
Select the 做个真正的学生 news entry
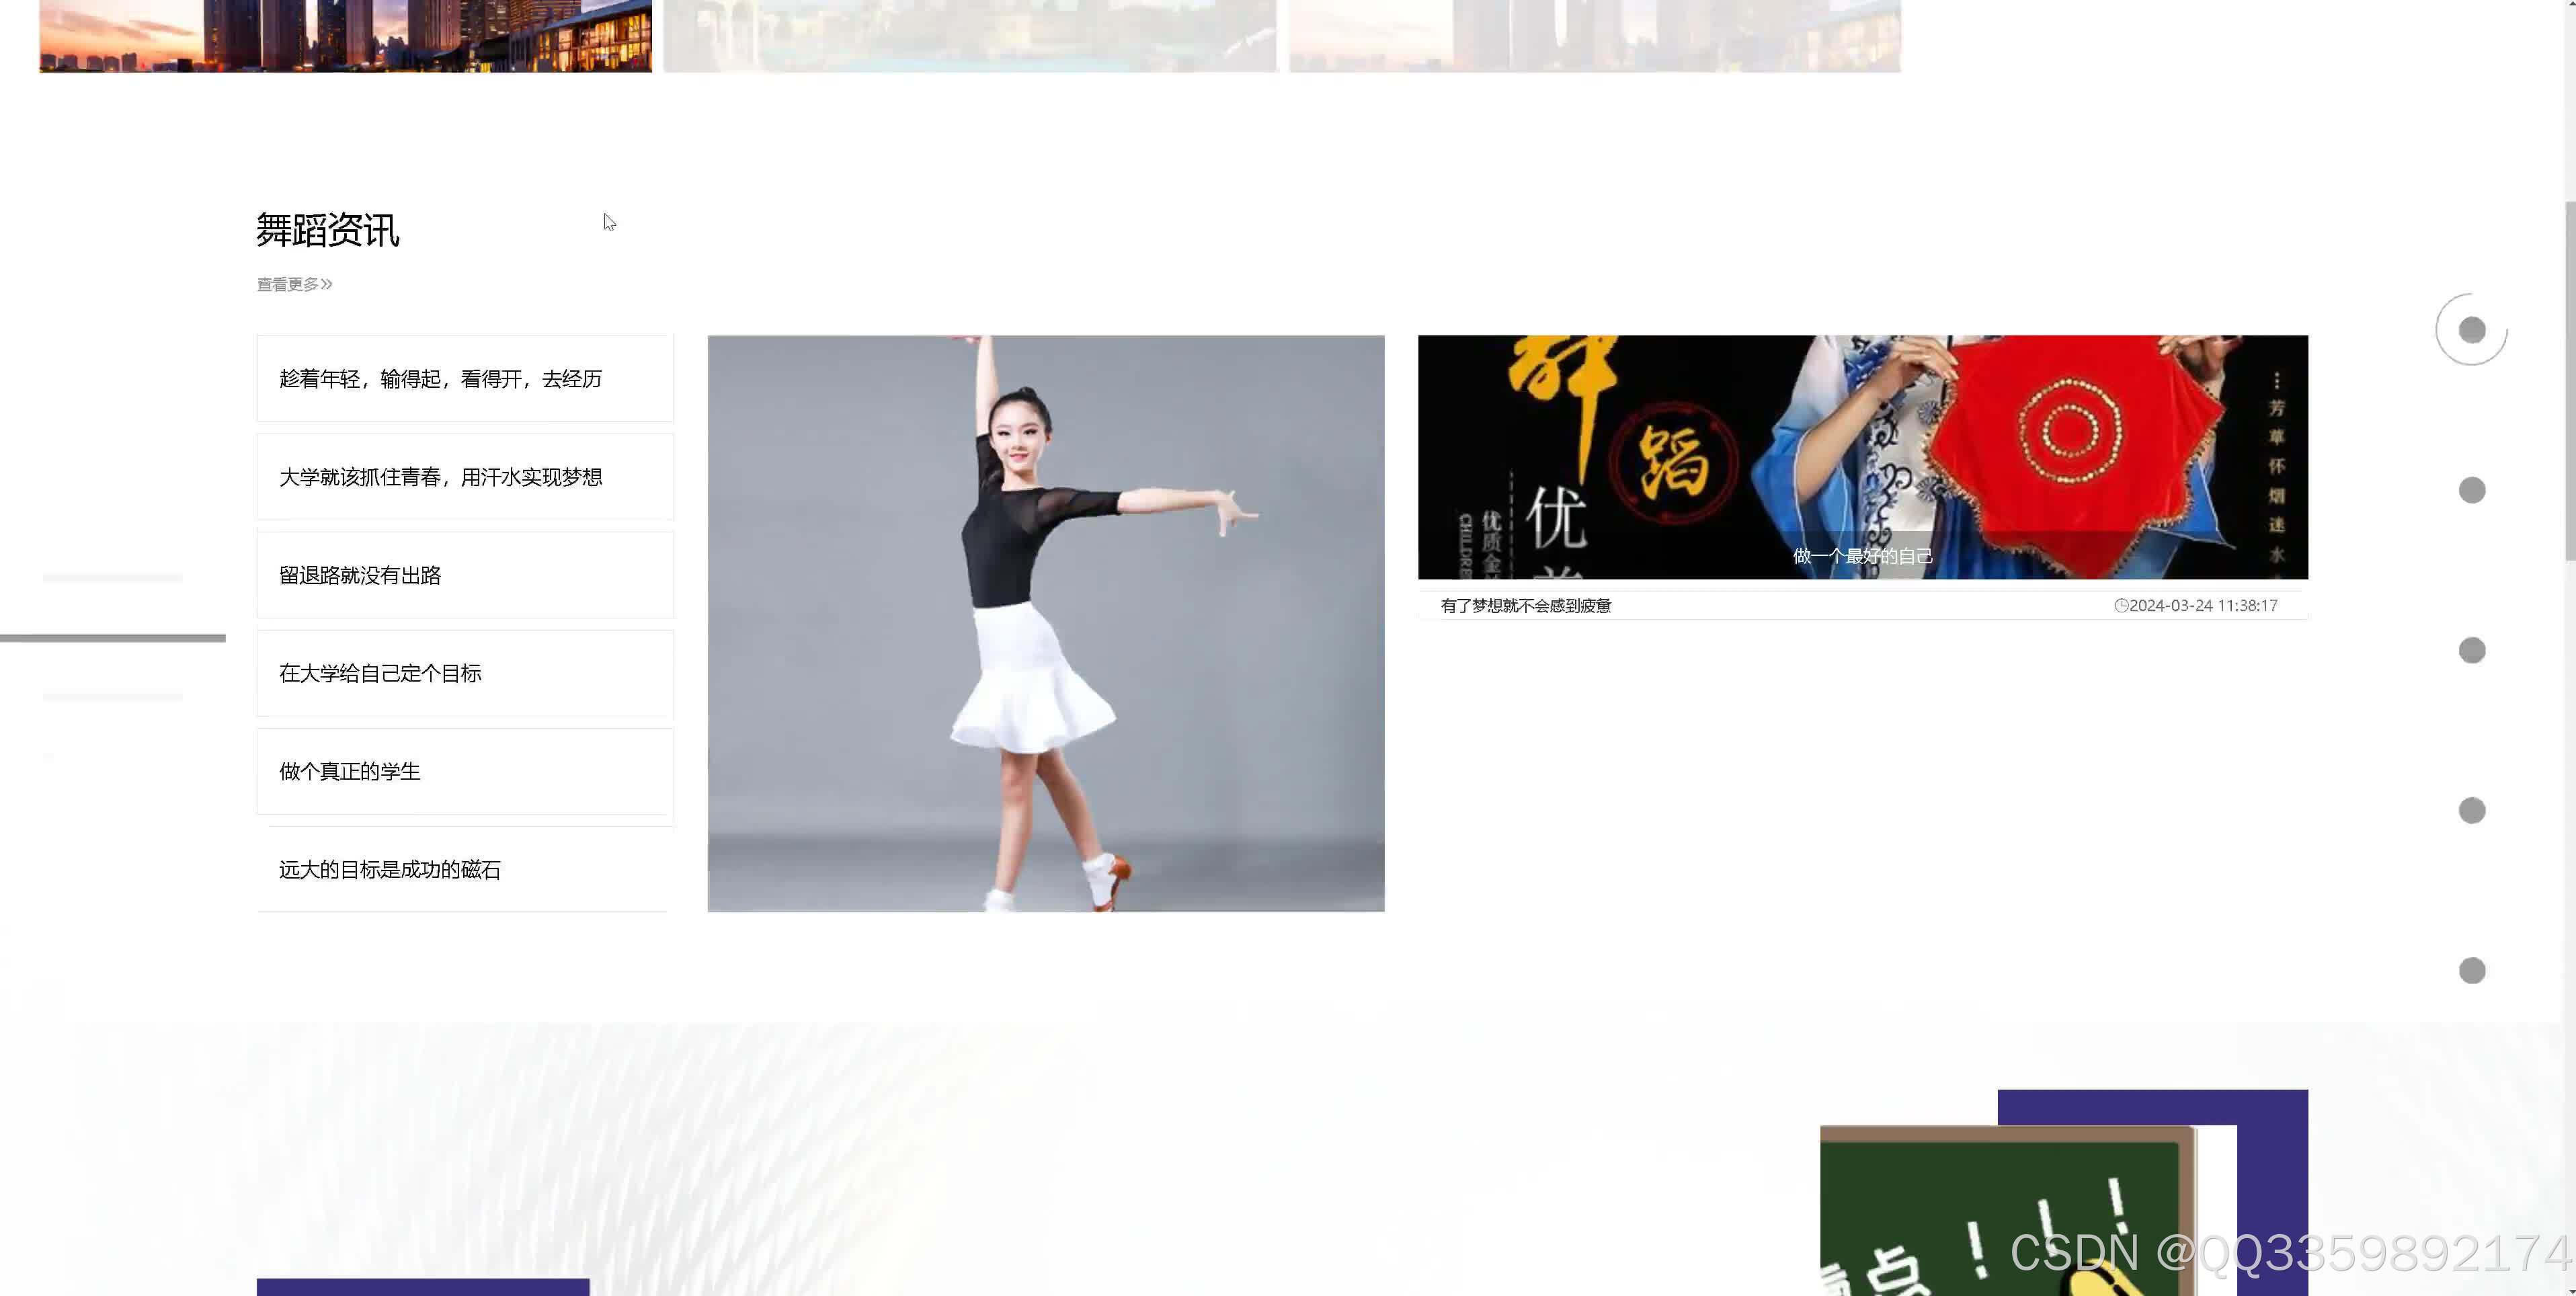350,771
